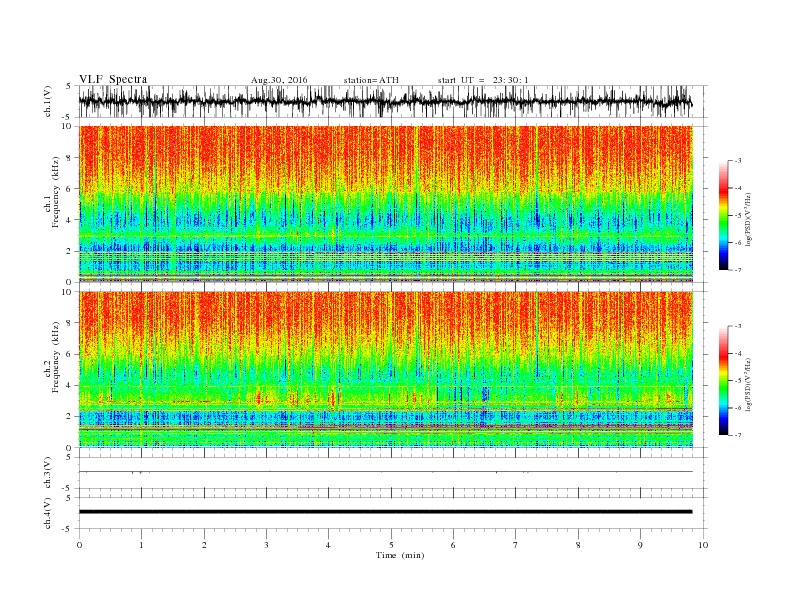Viewport: 792px width, 612px height.
Task: Click time axis tick label "5"
Action: [391, 545]
